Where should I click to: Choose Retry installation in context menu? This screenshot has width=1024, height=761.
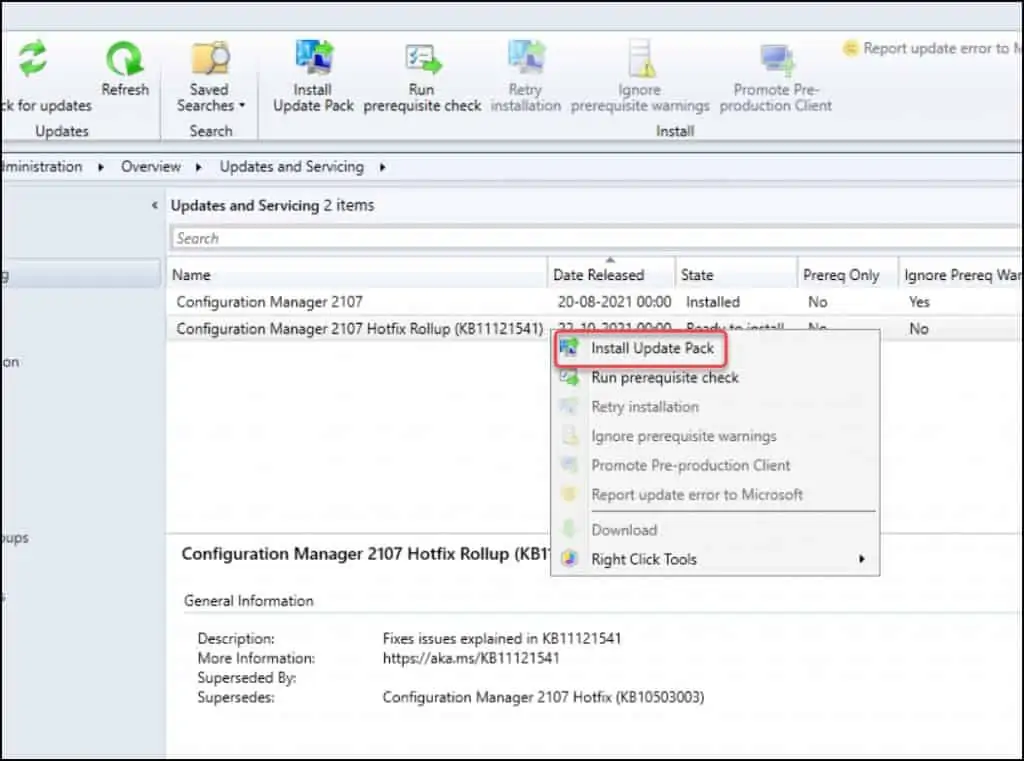pyautogui.click(x=645, y=407)
